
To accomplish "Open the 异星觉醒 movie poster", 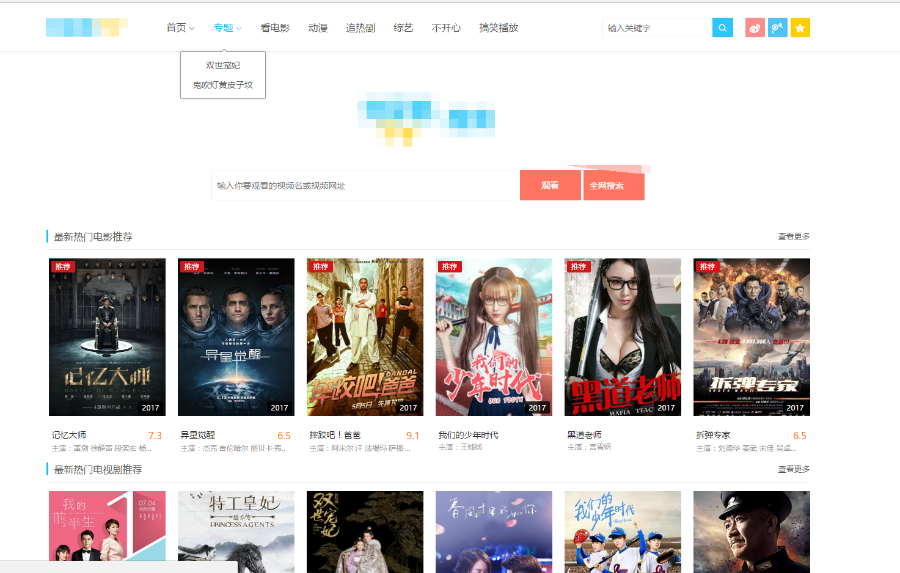I will (x=236, y=337).
